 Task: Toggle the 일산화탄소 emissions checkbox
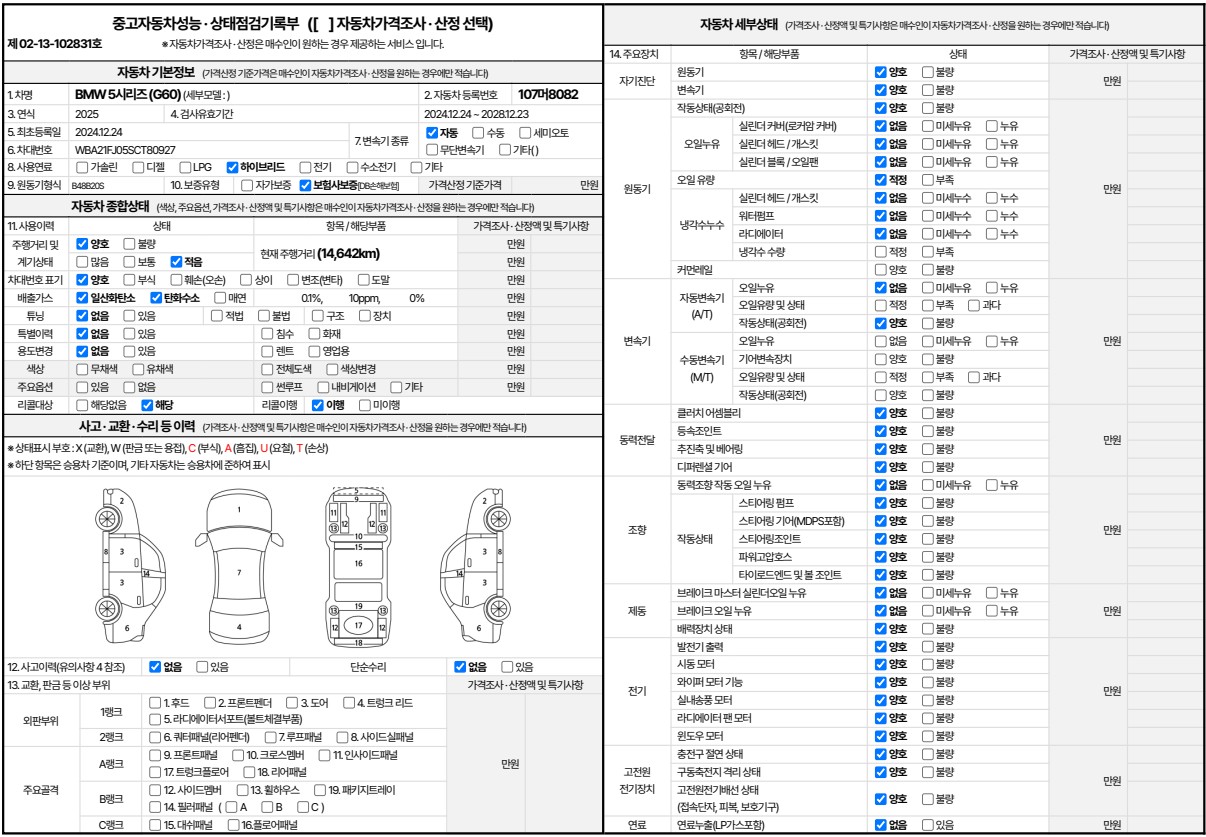tap(82, 298)
